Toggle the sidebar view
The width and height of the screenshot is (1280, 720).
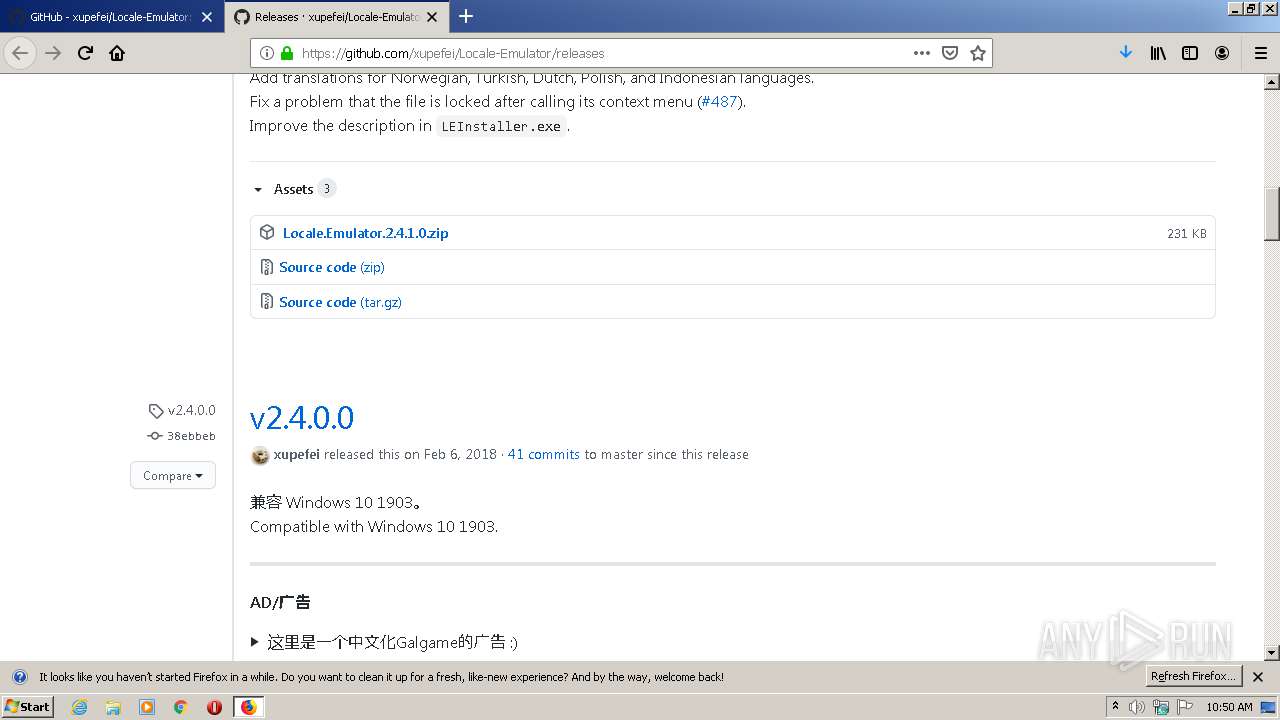pos(1190,53)
